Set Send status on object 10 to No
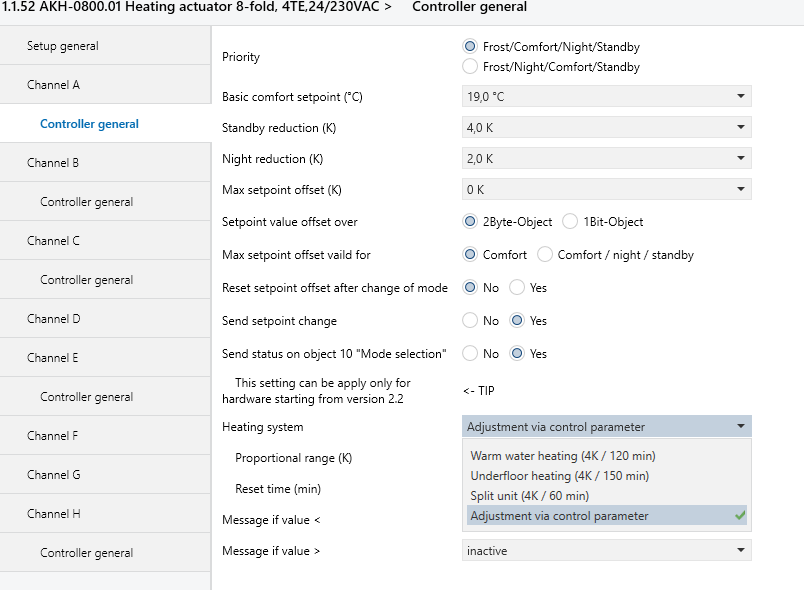This screenshot has height=590, width=804. [x=470, y=354]
